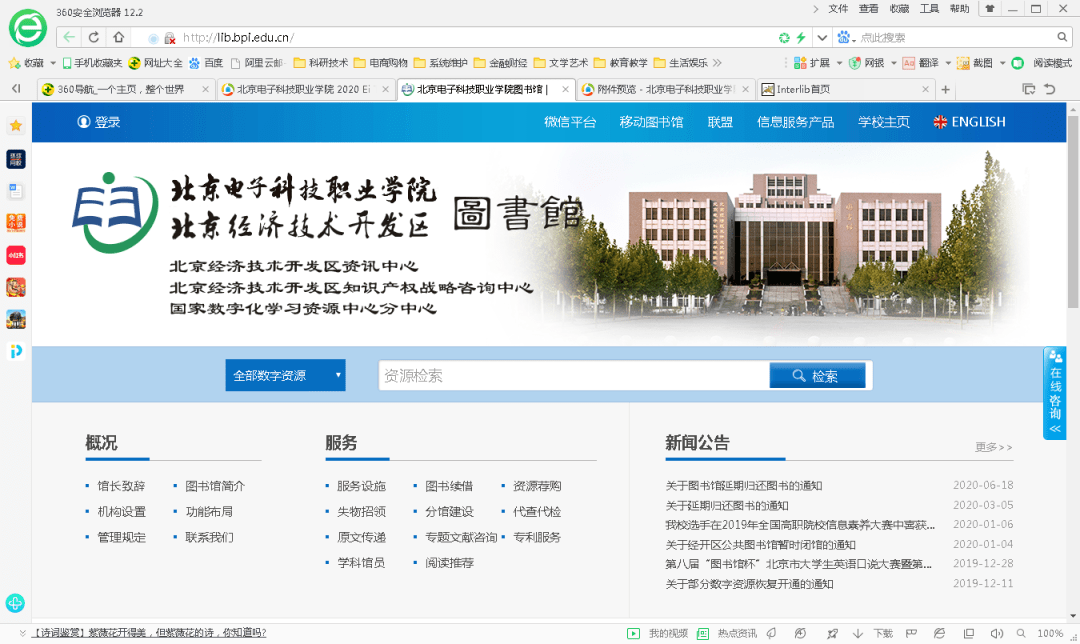Click the back navigation arrow
1080x644 pixels.
pyautogui.click(x=69, y=37)
